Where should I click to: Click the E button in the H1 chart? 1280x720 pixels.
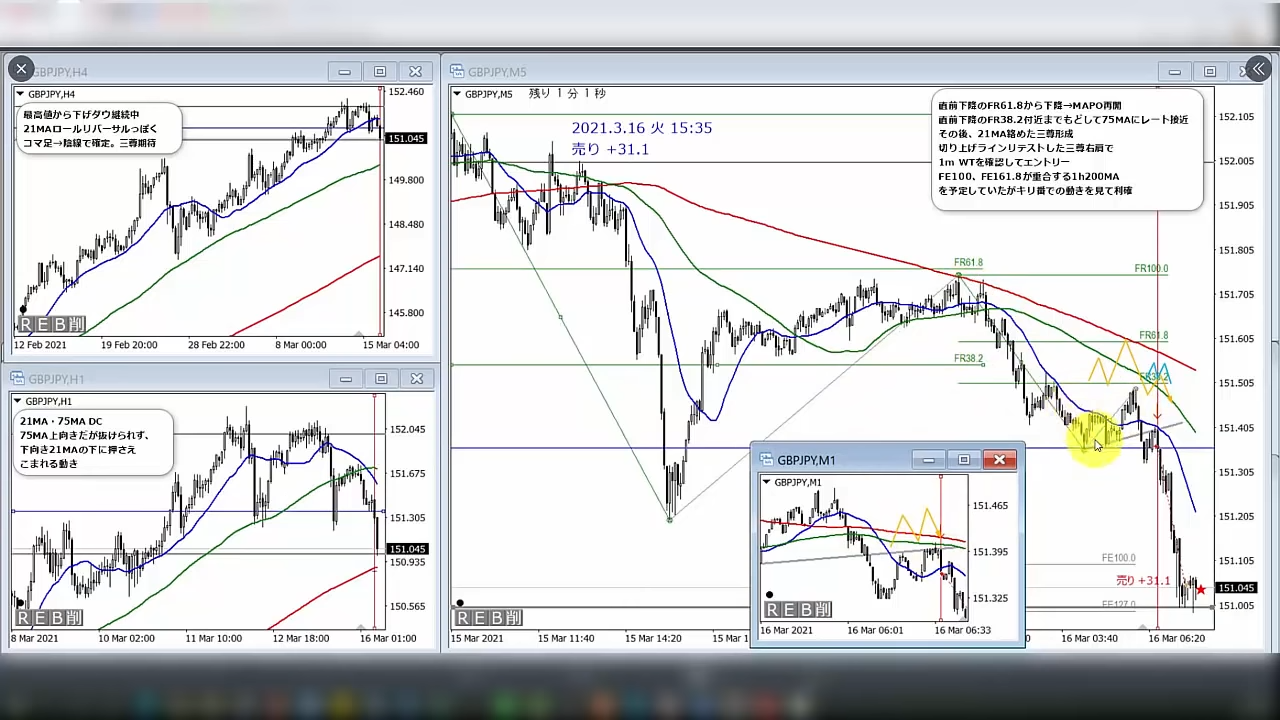(41, 618)
